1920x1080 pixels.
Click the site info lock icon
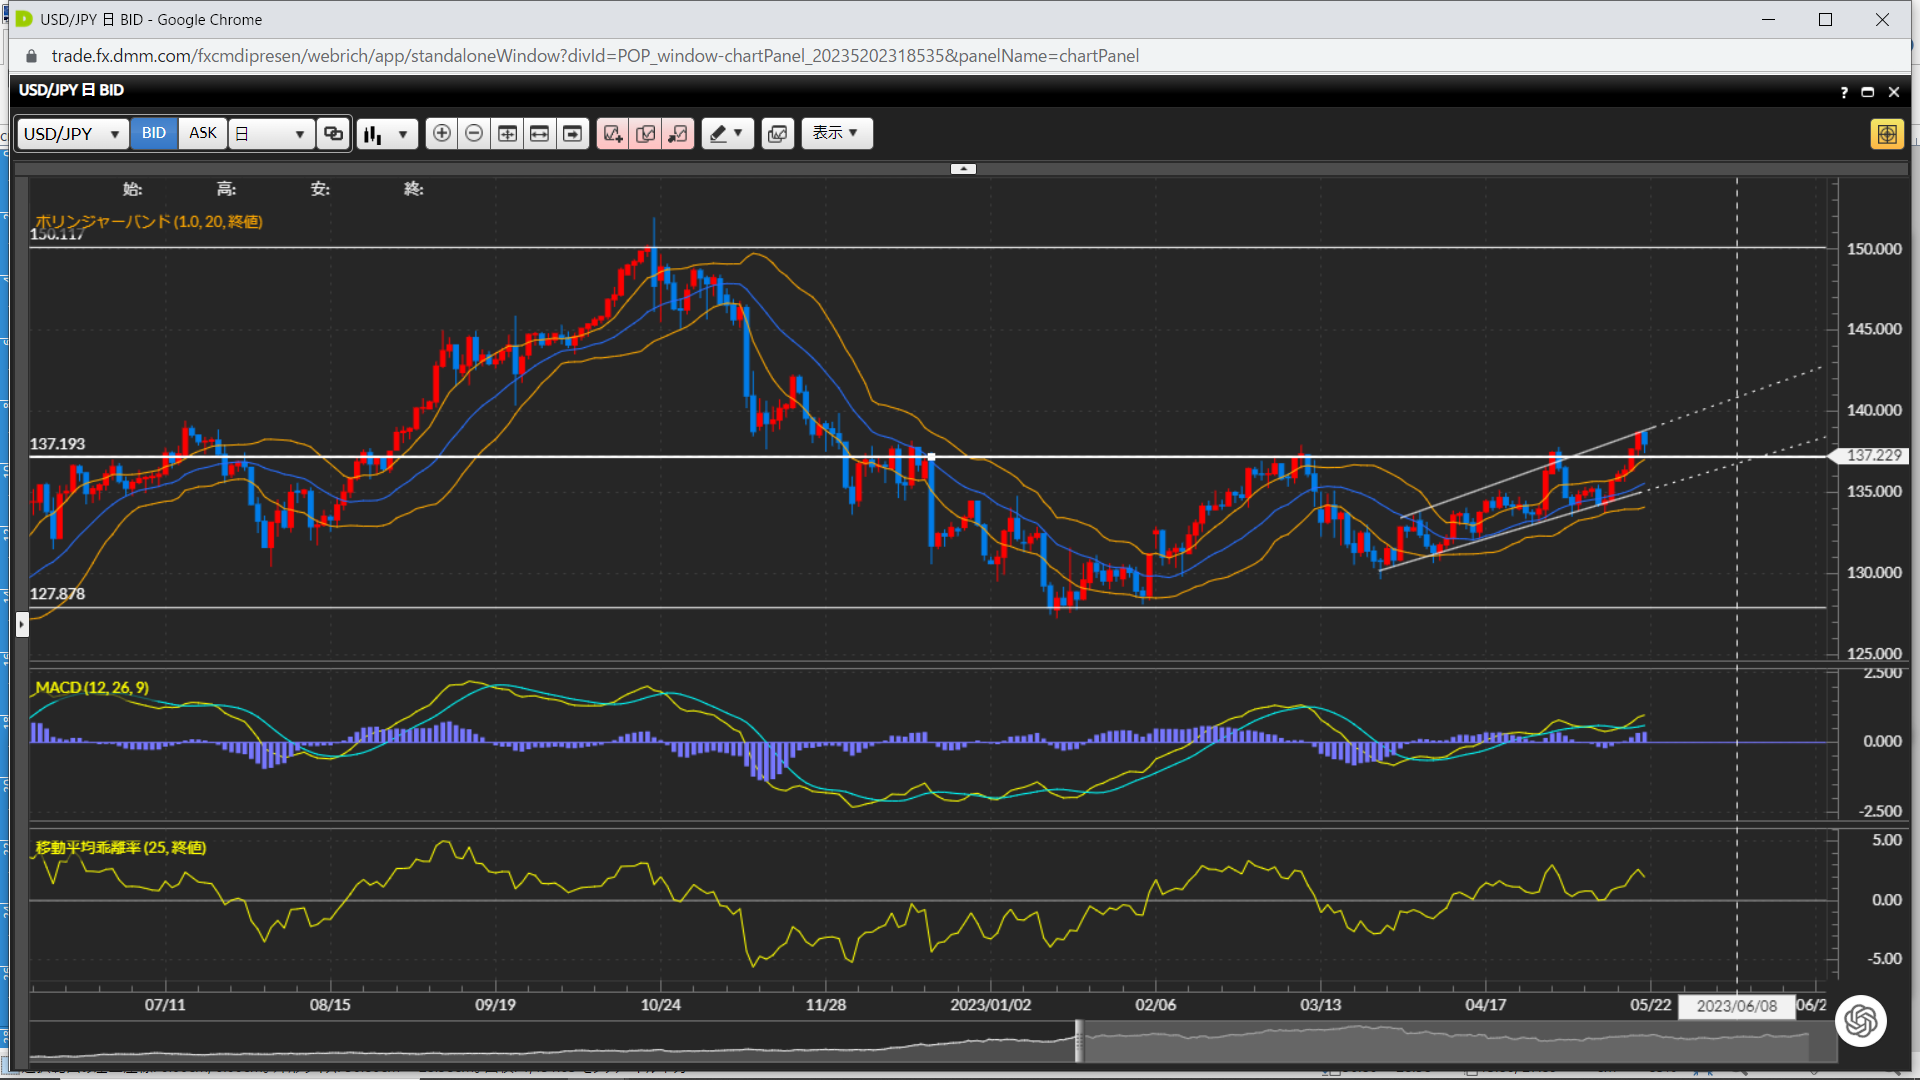(x=31, y=56)
